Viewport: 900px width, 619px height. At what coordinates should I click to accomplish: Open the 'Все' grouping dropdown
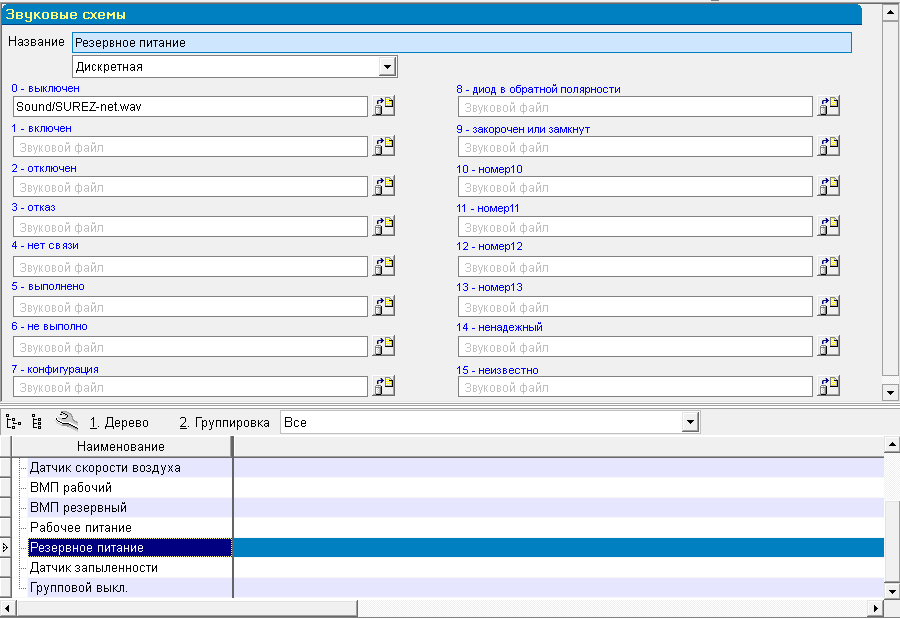pos(689,423)
